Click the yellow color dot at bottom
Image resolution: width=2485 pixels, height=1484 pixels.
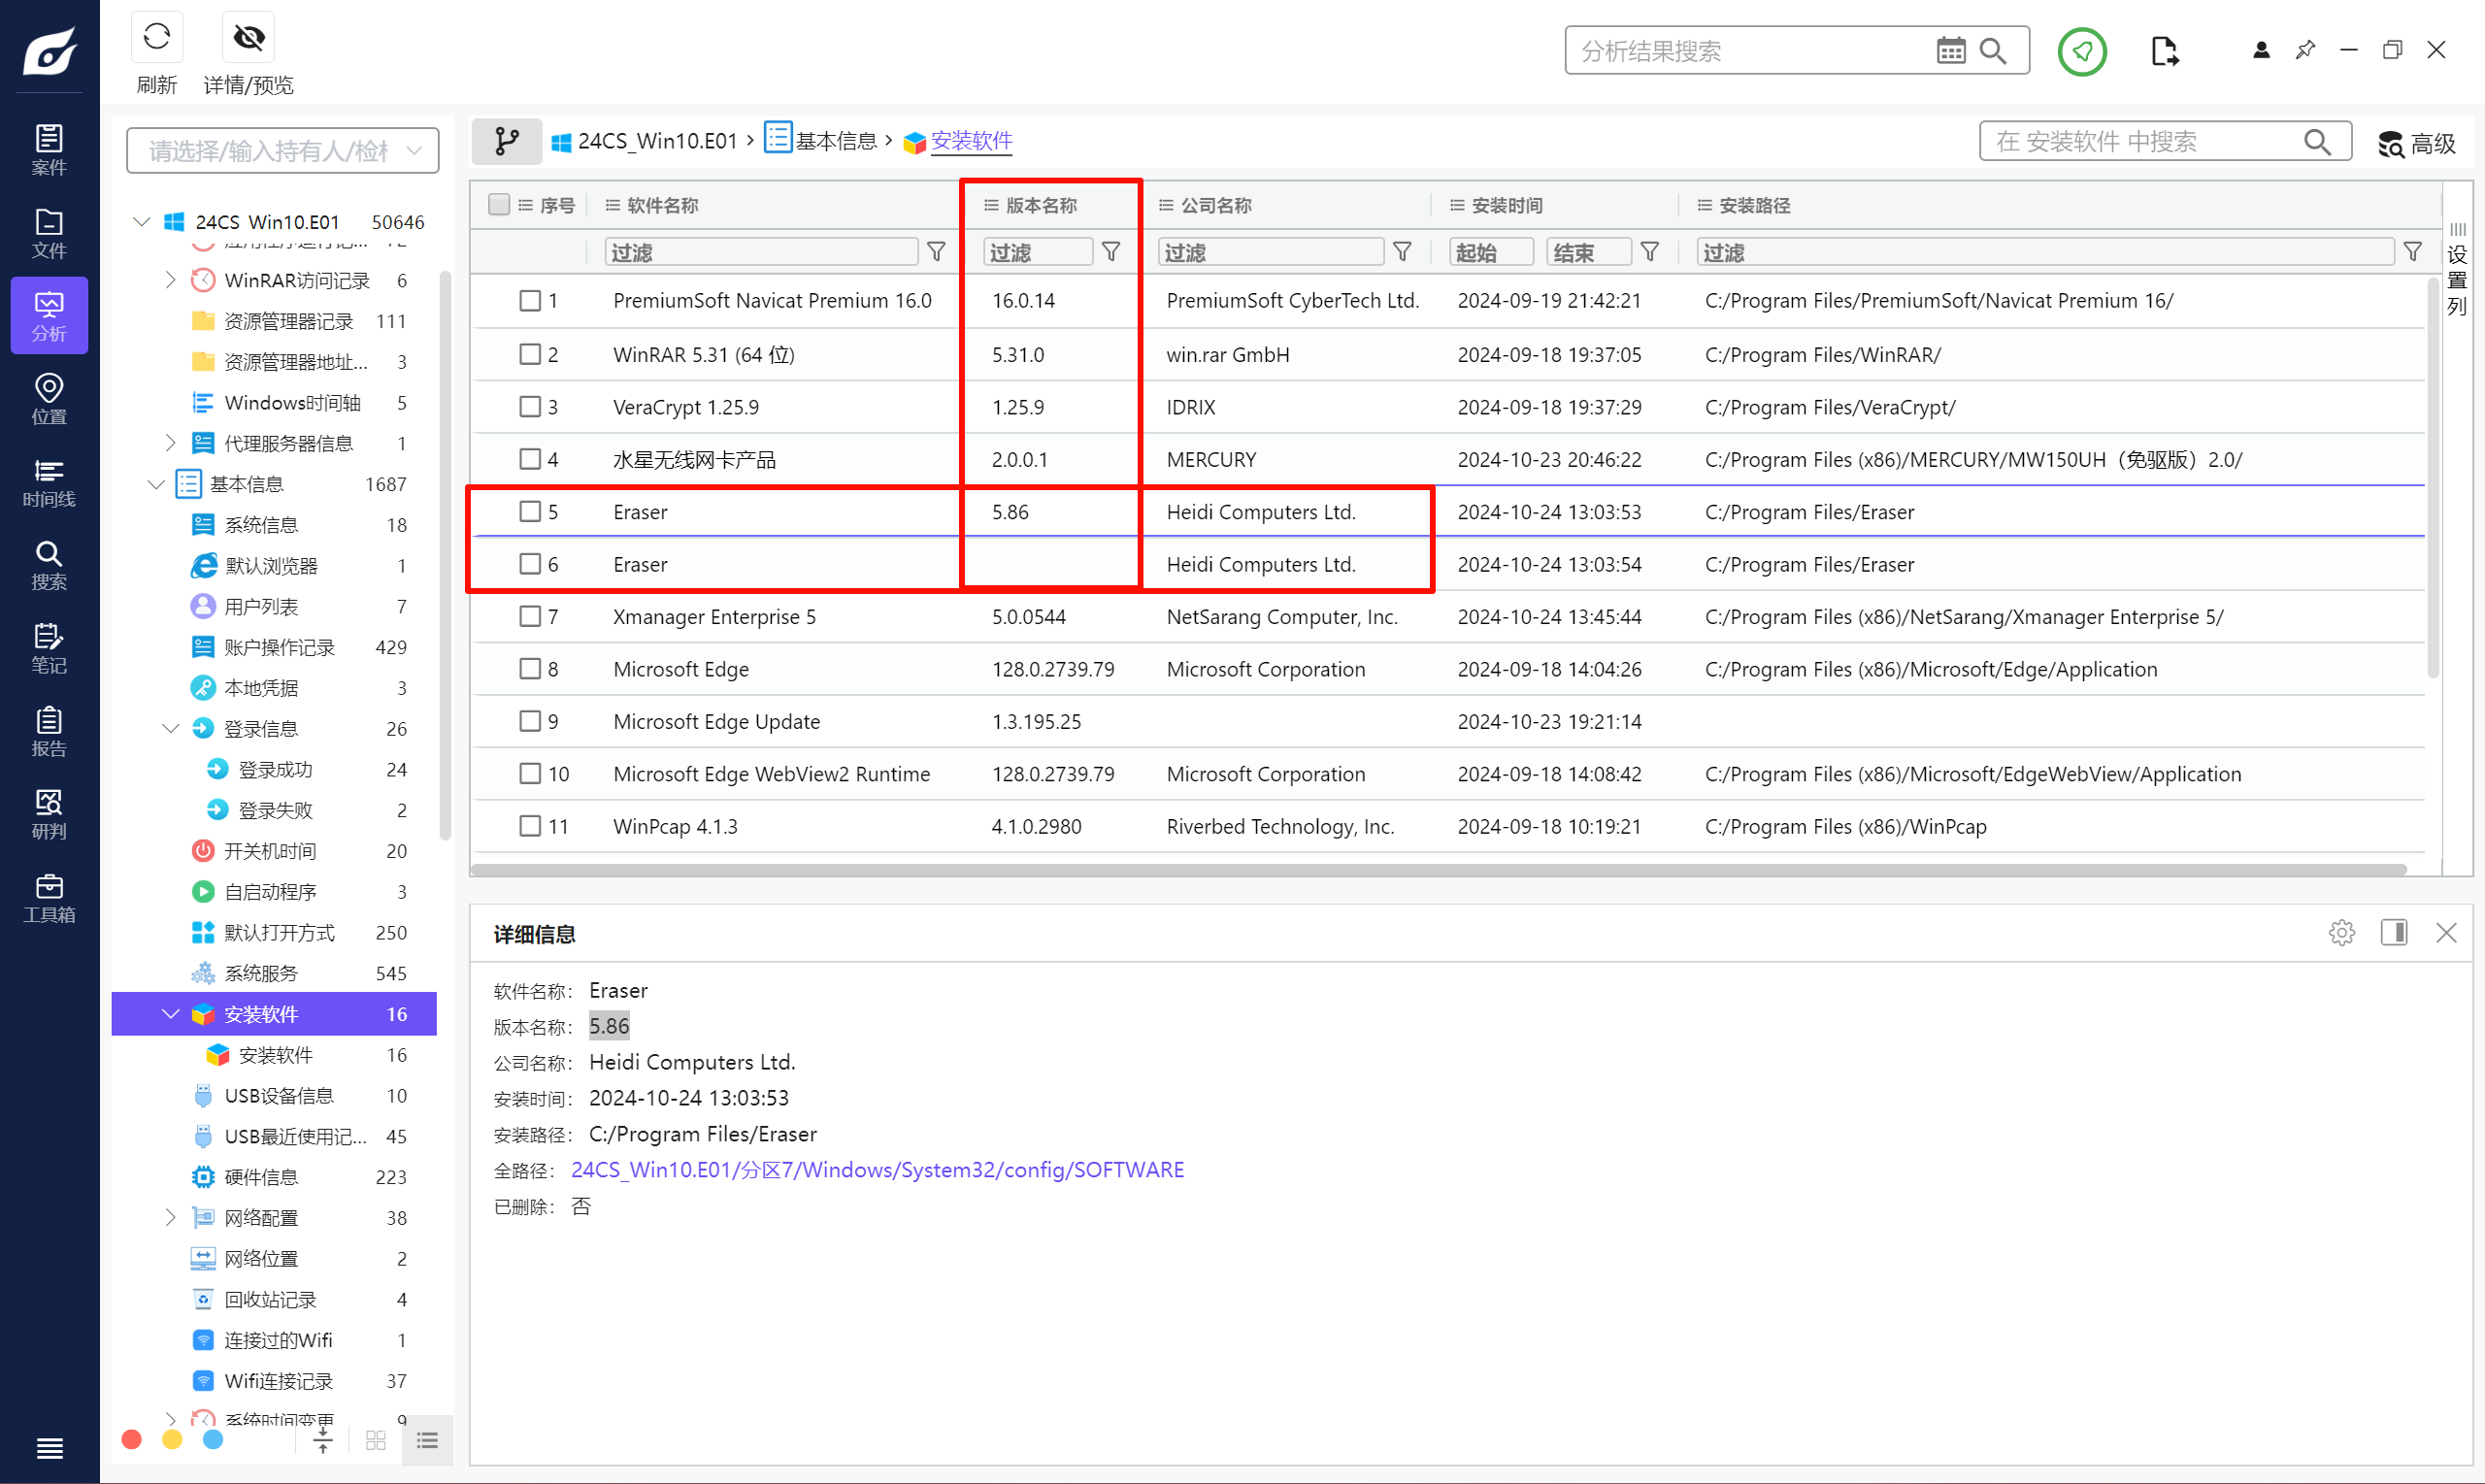click(173, 1439)
